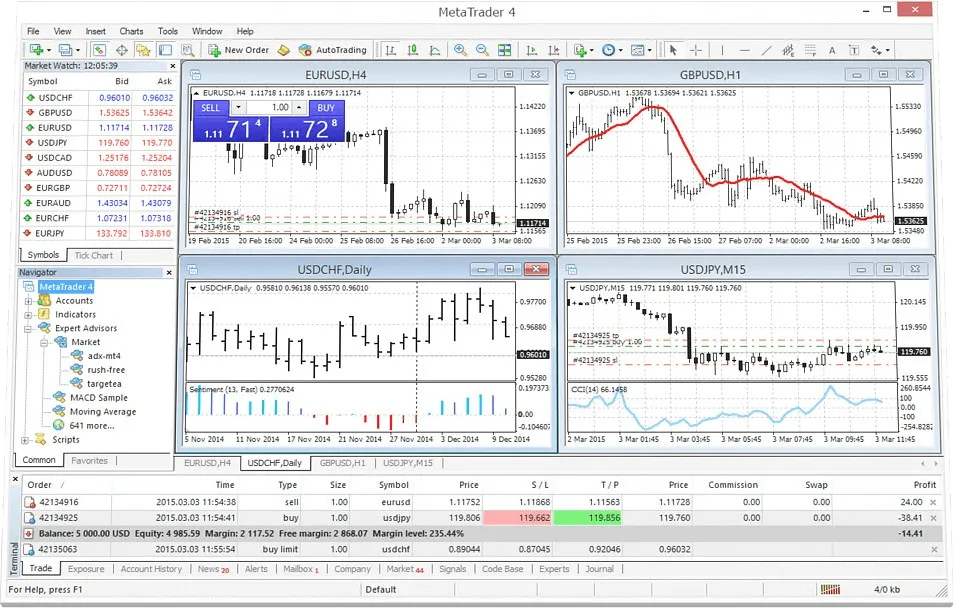Click the one-click trading volume field 1.00
955x614 pixels.
270,108
